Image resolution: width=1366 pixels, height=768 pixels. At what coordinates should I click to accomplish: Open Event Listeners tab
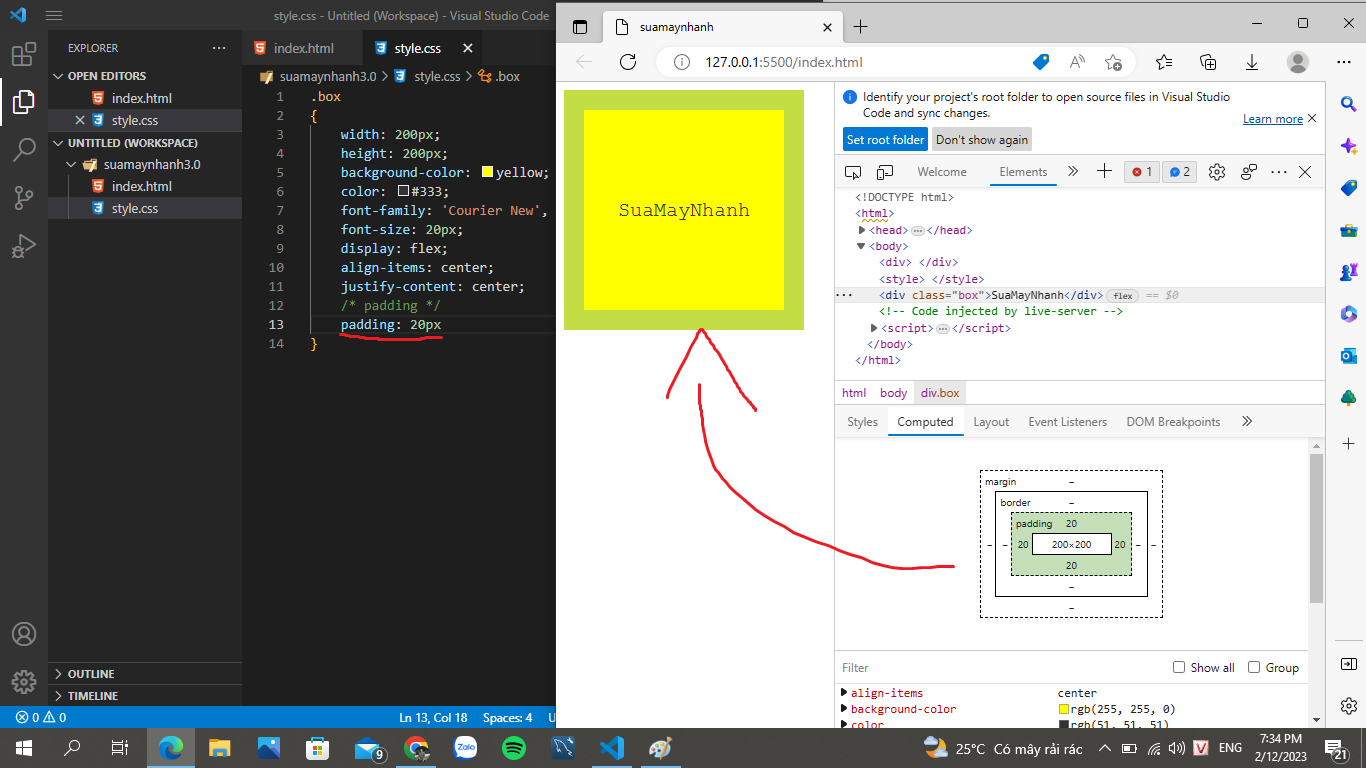[1068, 422]
